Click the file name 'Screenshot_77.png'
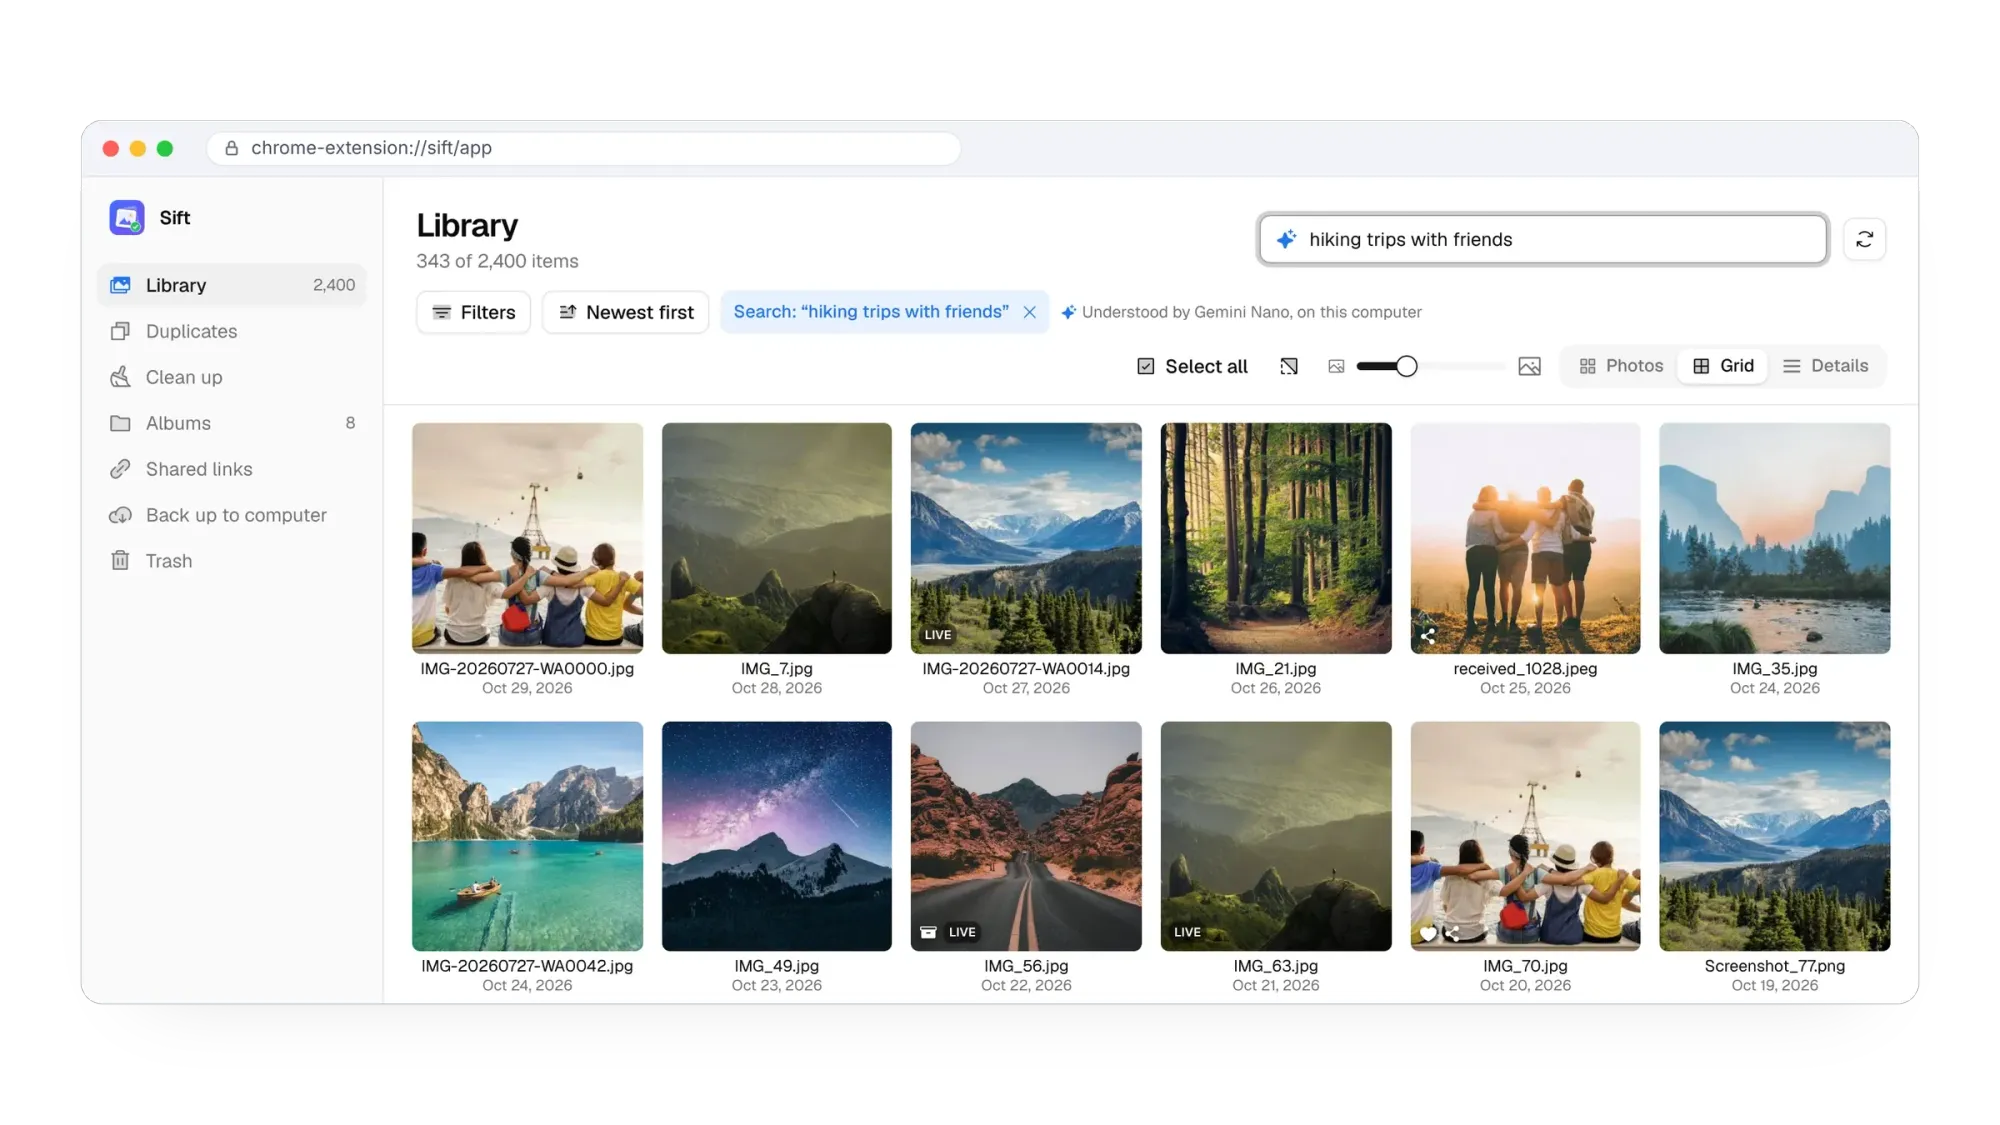2000x1125 pixels. [x=1775, y=966]
